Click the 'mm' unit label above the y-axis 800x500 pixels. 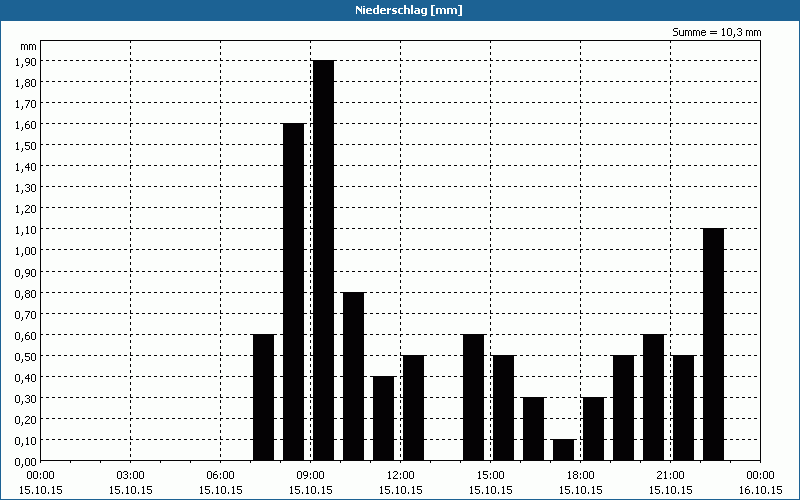tap(28, 46)
